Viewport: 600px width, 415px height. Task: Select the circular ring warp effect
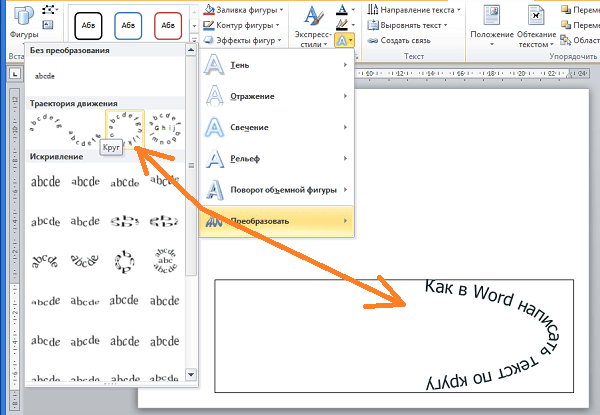click(x=125, y=261)
